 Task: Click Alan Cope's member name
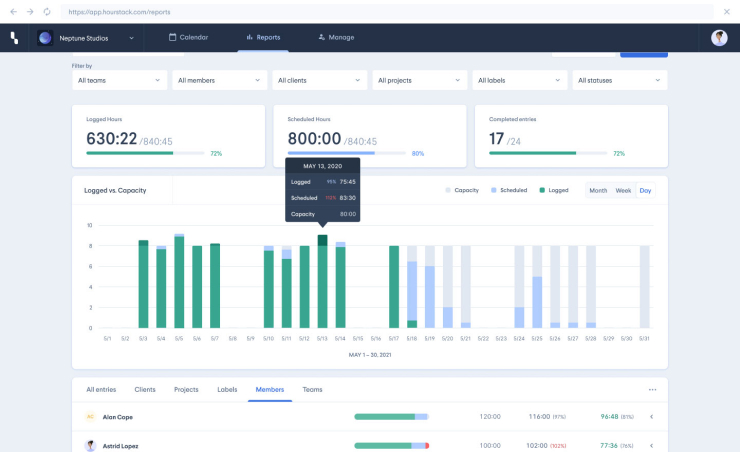[x=118, y=417]
